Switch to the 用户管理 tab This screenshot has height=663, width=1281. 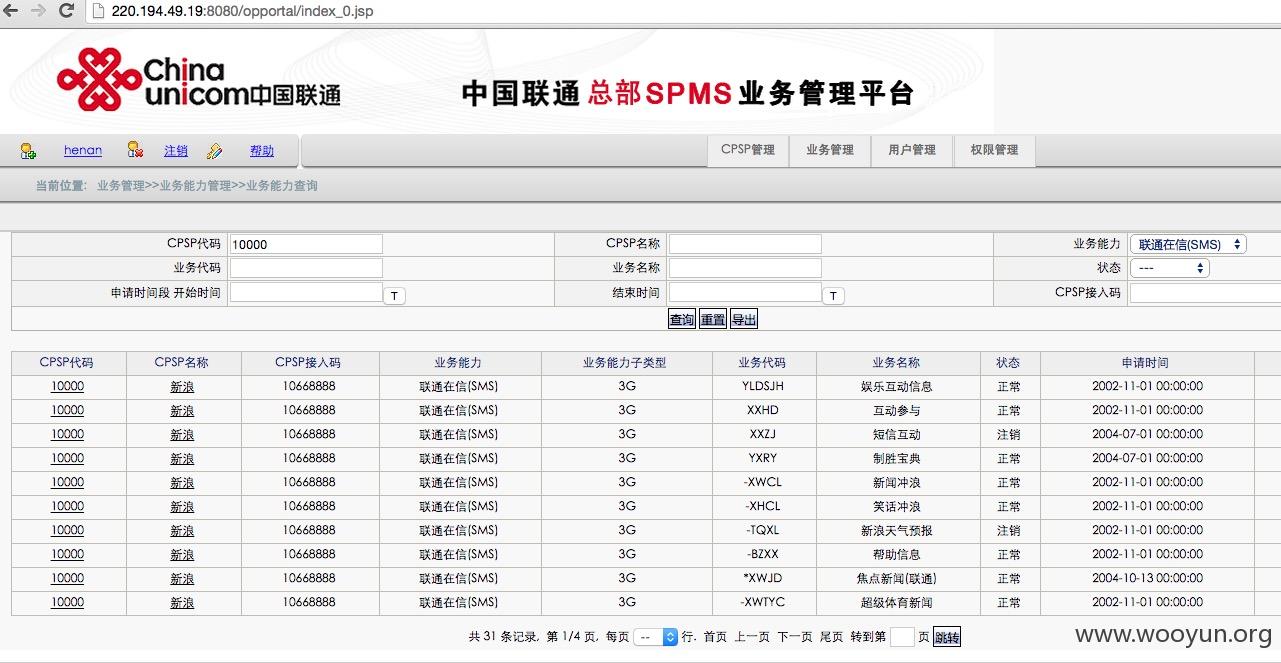pyautogui.click(x=912, y=150)
